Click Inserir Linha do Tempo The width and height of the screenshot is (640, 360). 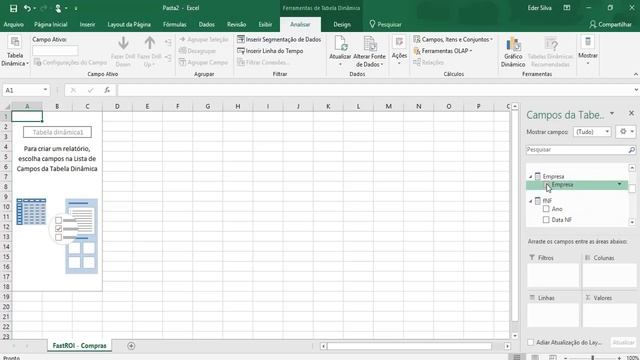coord(270,51)
